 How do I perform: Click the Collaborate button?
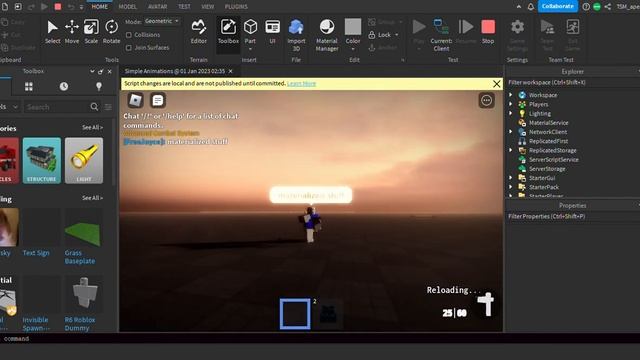tap(558, 6)
